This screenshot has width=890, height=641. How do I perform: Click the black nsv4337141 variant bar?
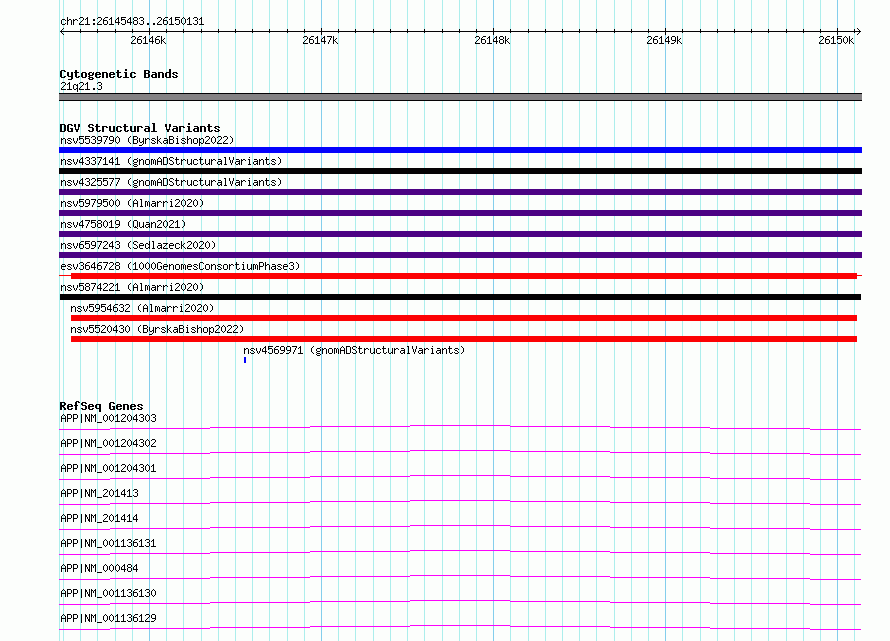coord(460,171)
